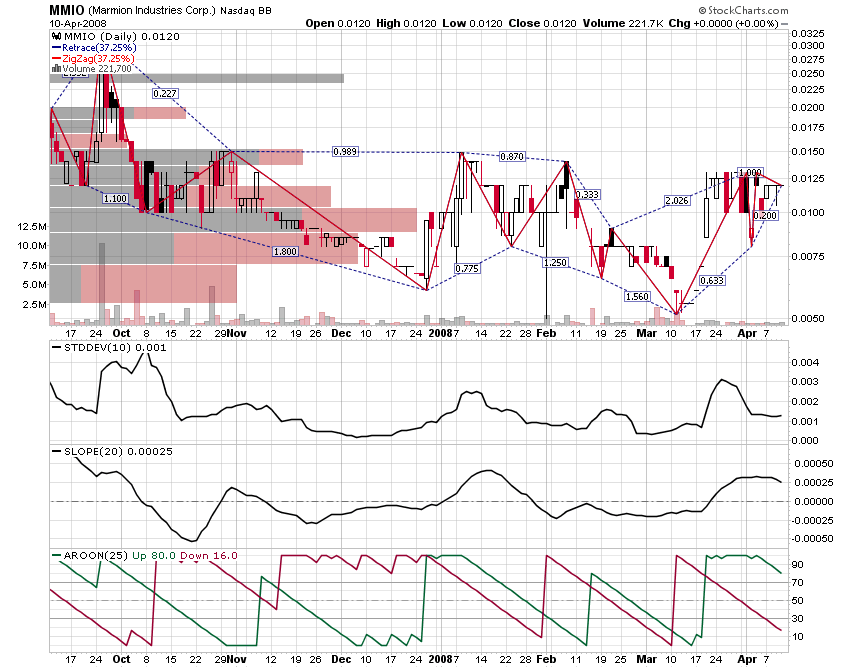Click the 0.775 retracement label

[467, 268]
